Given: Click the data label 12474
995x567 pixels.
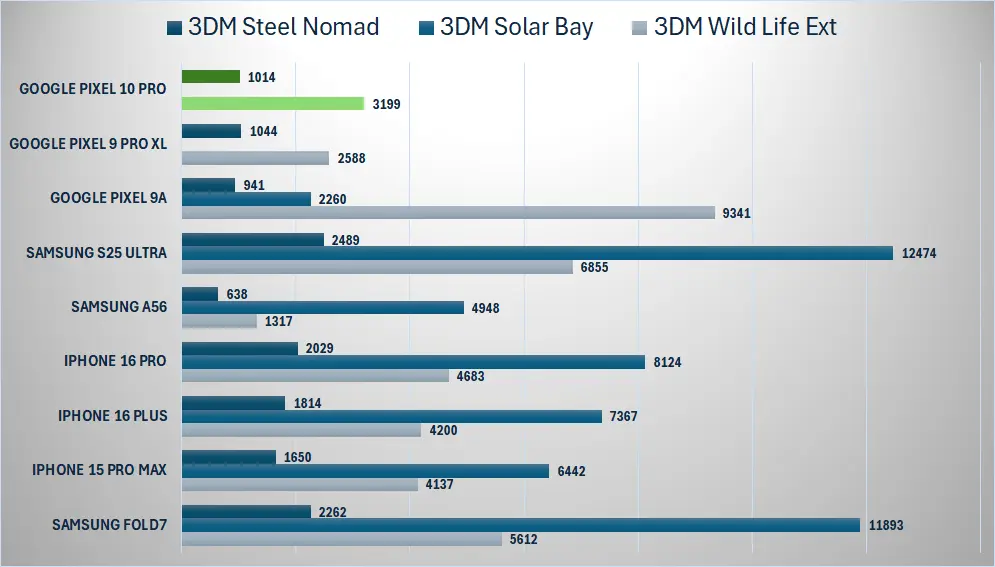Looking at the screenshot, I should point(919,253).
